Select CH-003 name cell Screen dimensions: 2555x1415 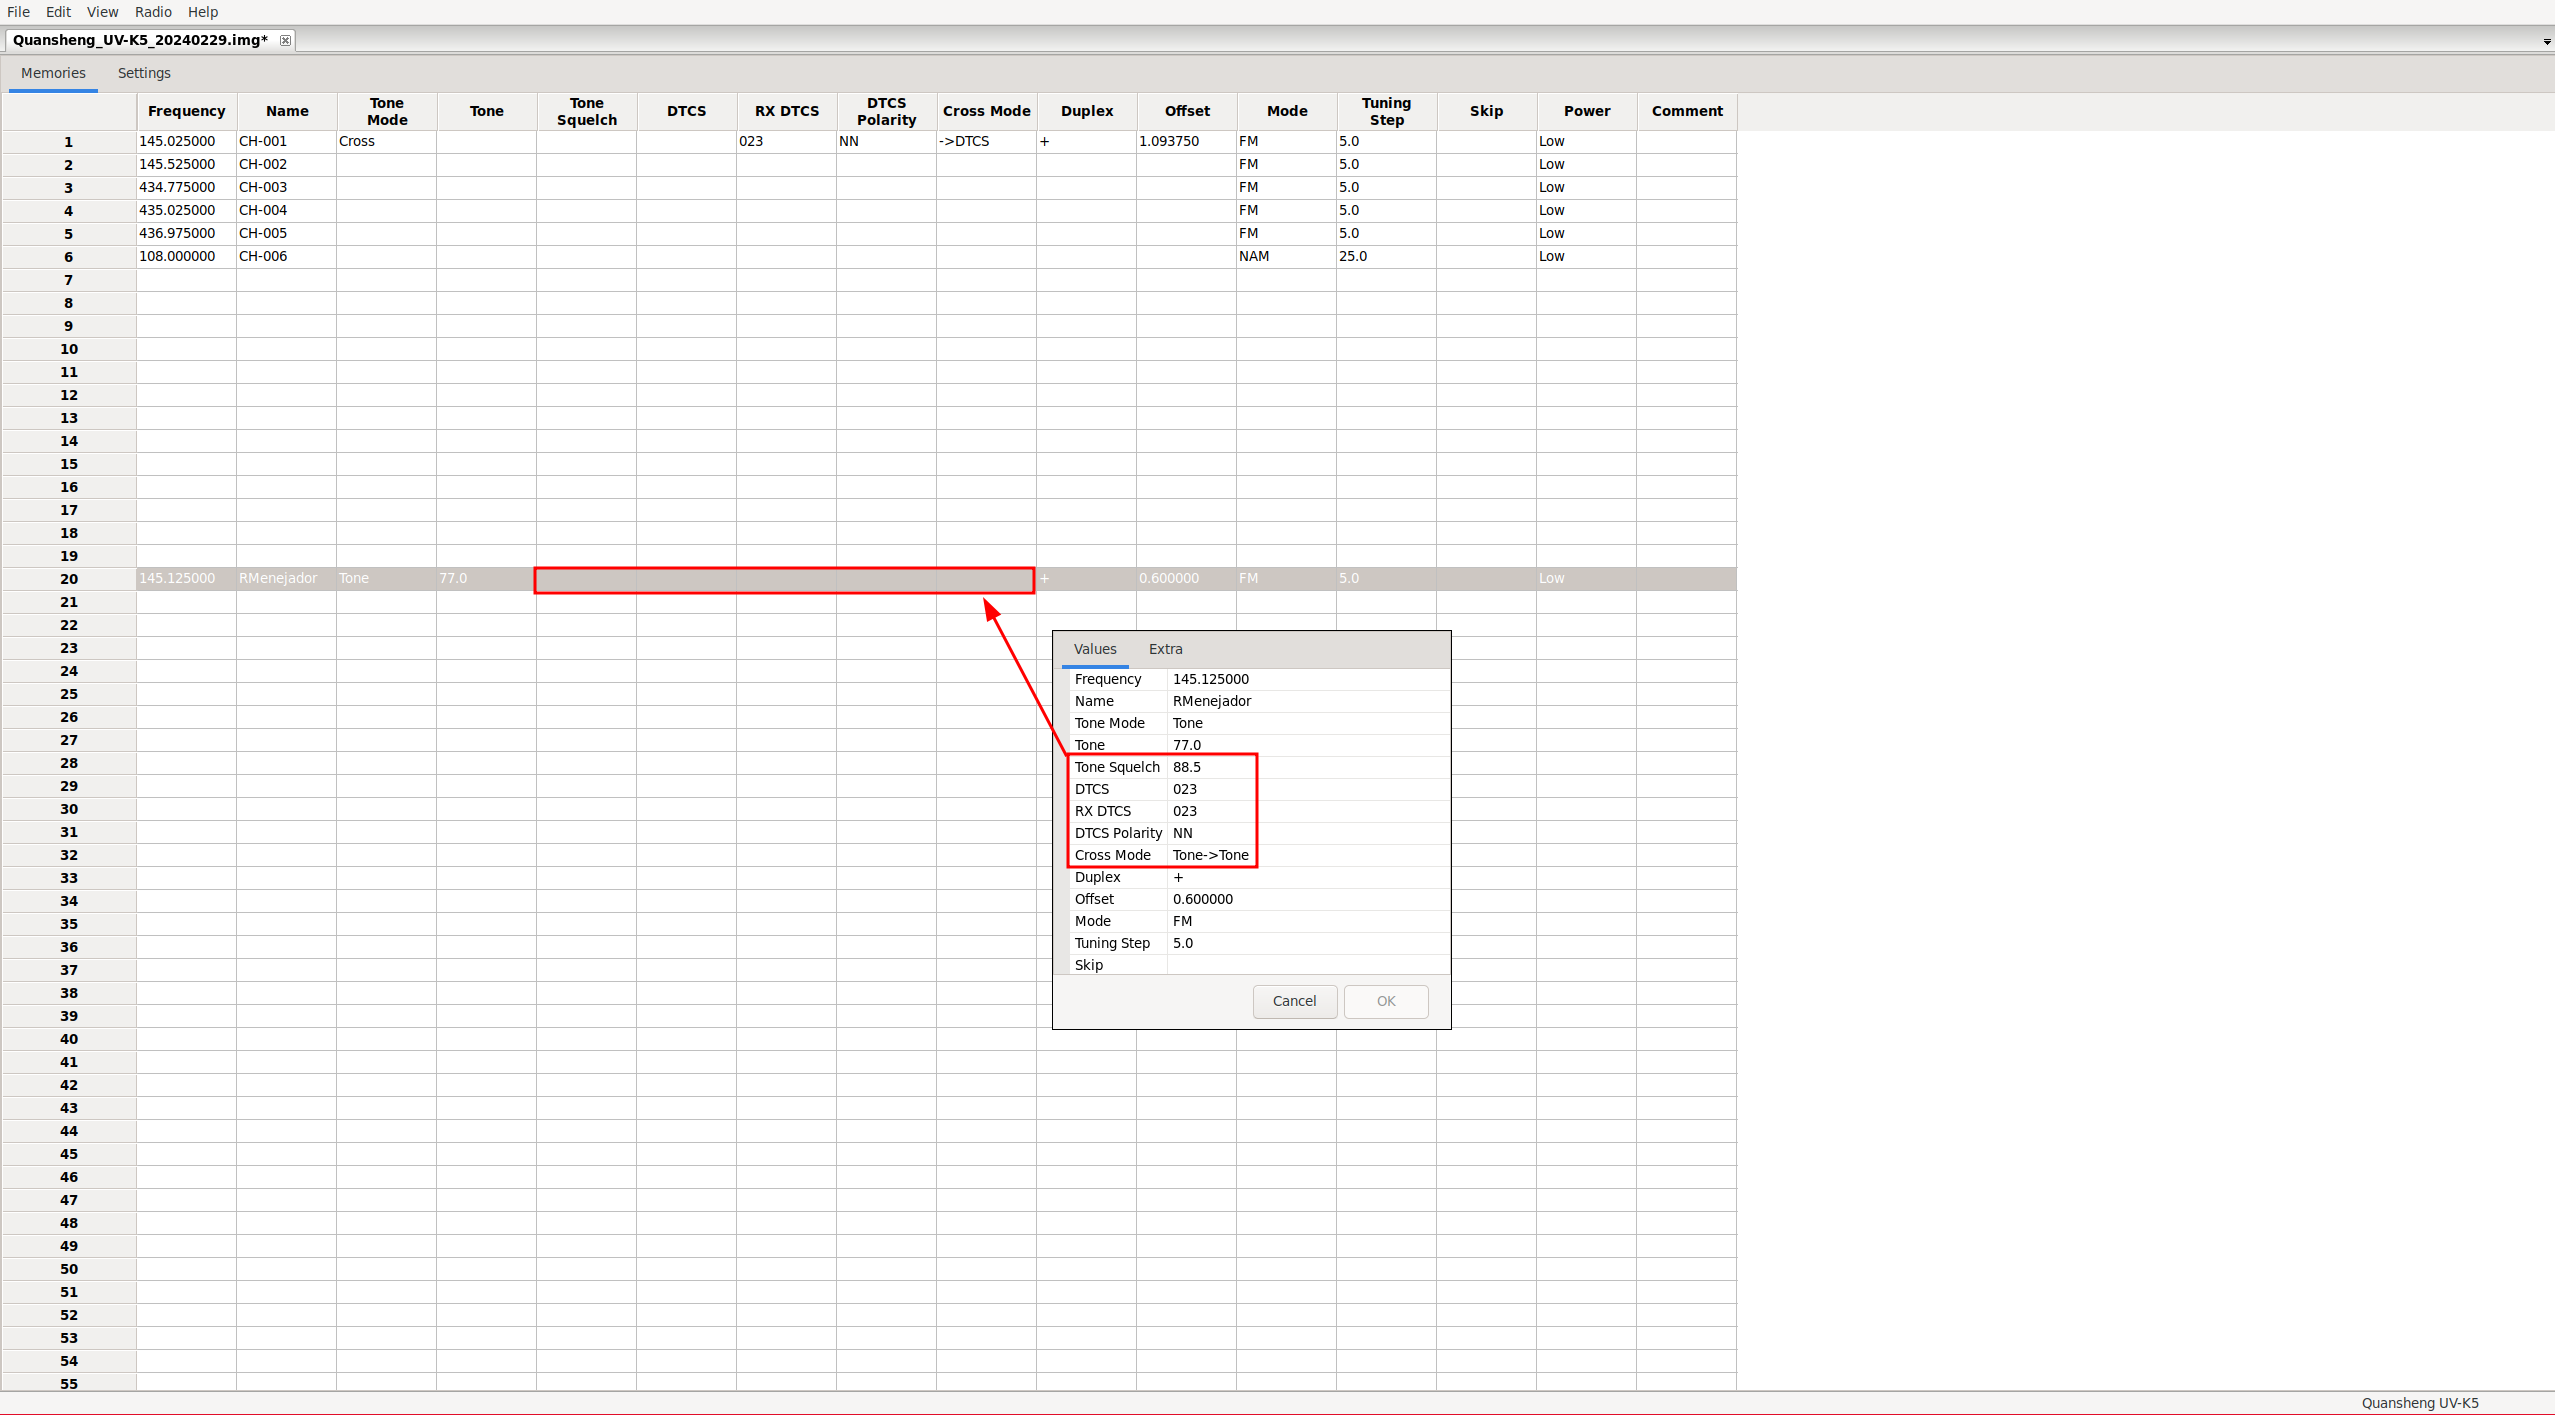(x=286, y=187)
